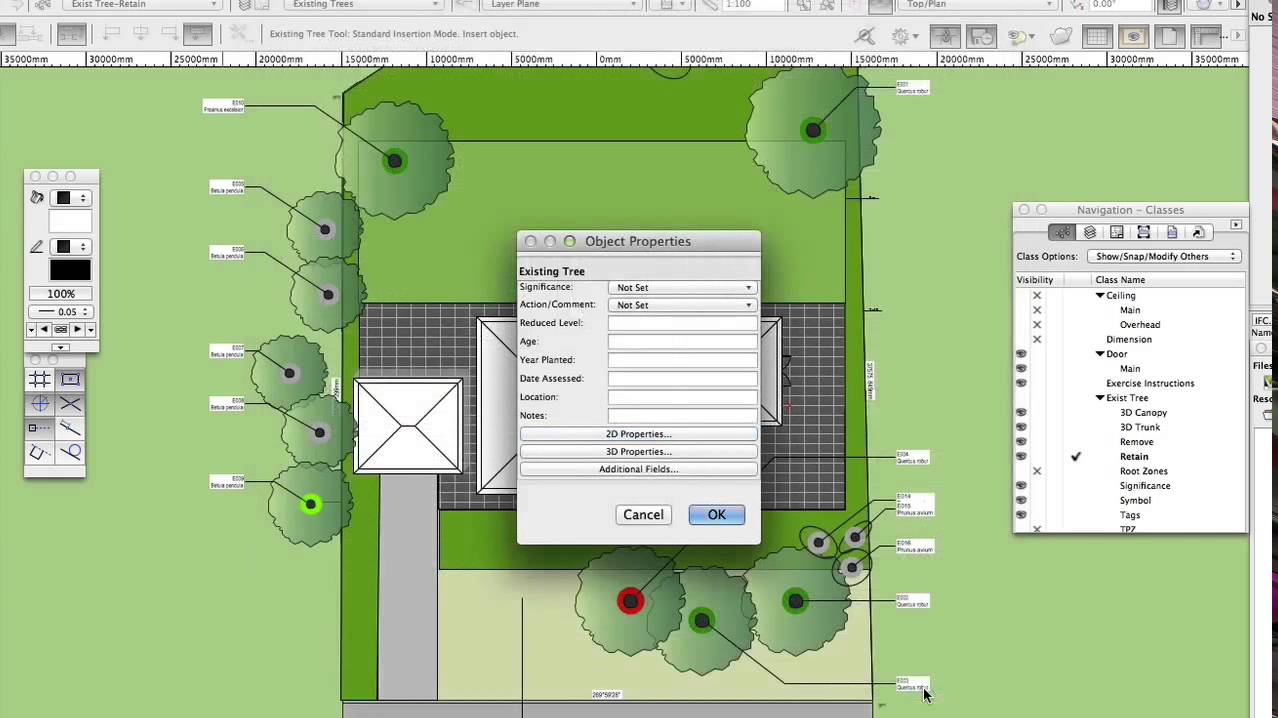Open the Significance dropdown

click(x=682, y=287)
